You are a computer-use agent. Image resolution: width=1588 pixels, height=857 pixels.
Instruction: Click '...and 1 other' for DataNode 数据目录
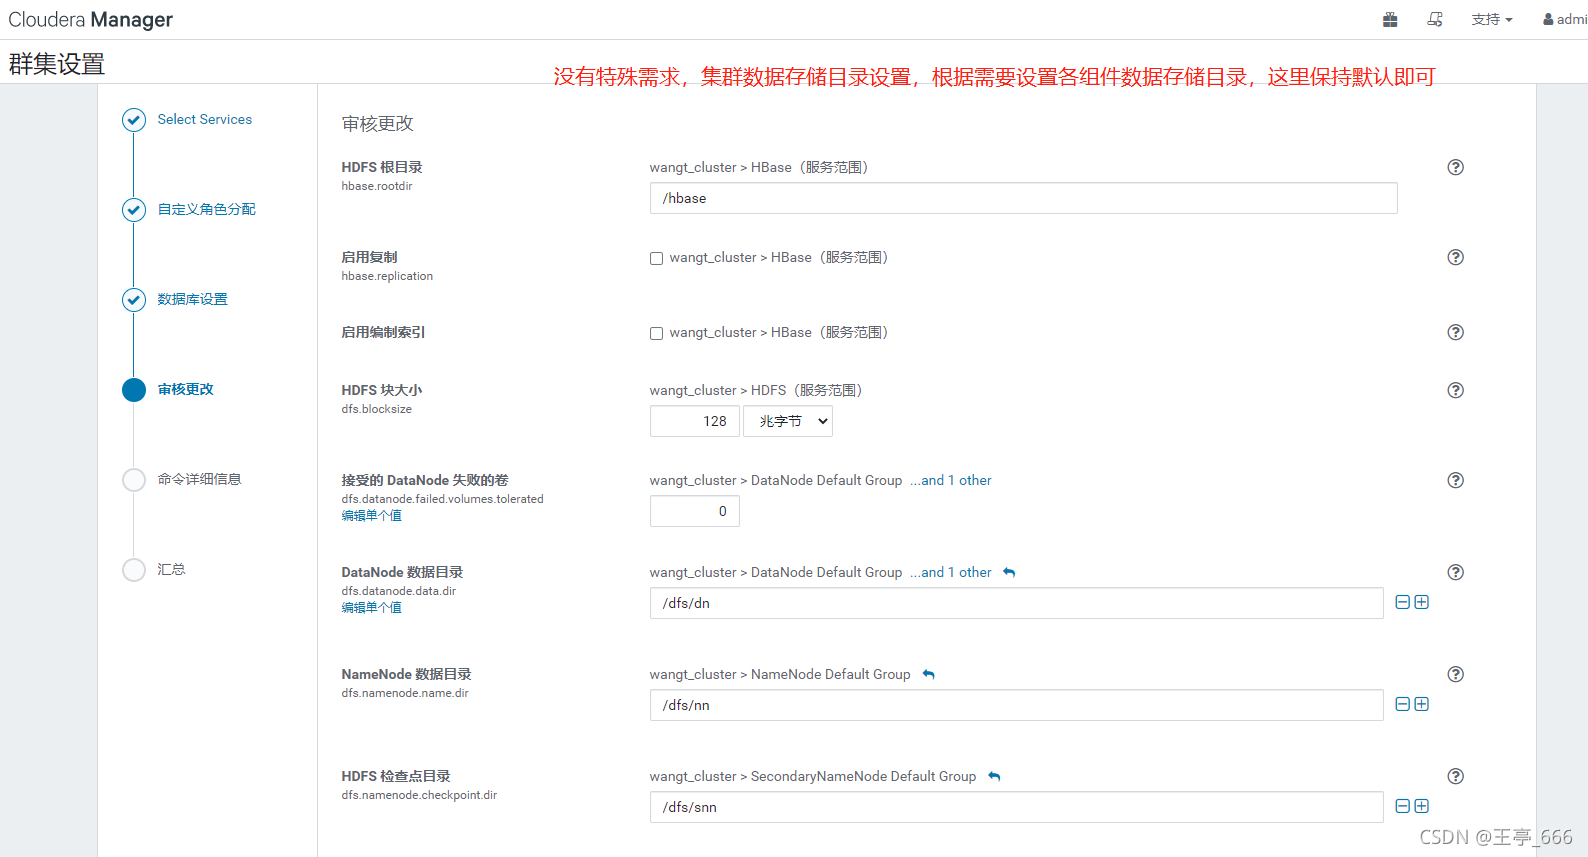951,572
